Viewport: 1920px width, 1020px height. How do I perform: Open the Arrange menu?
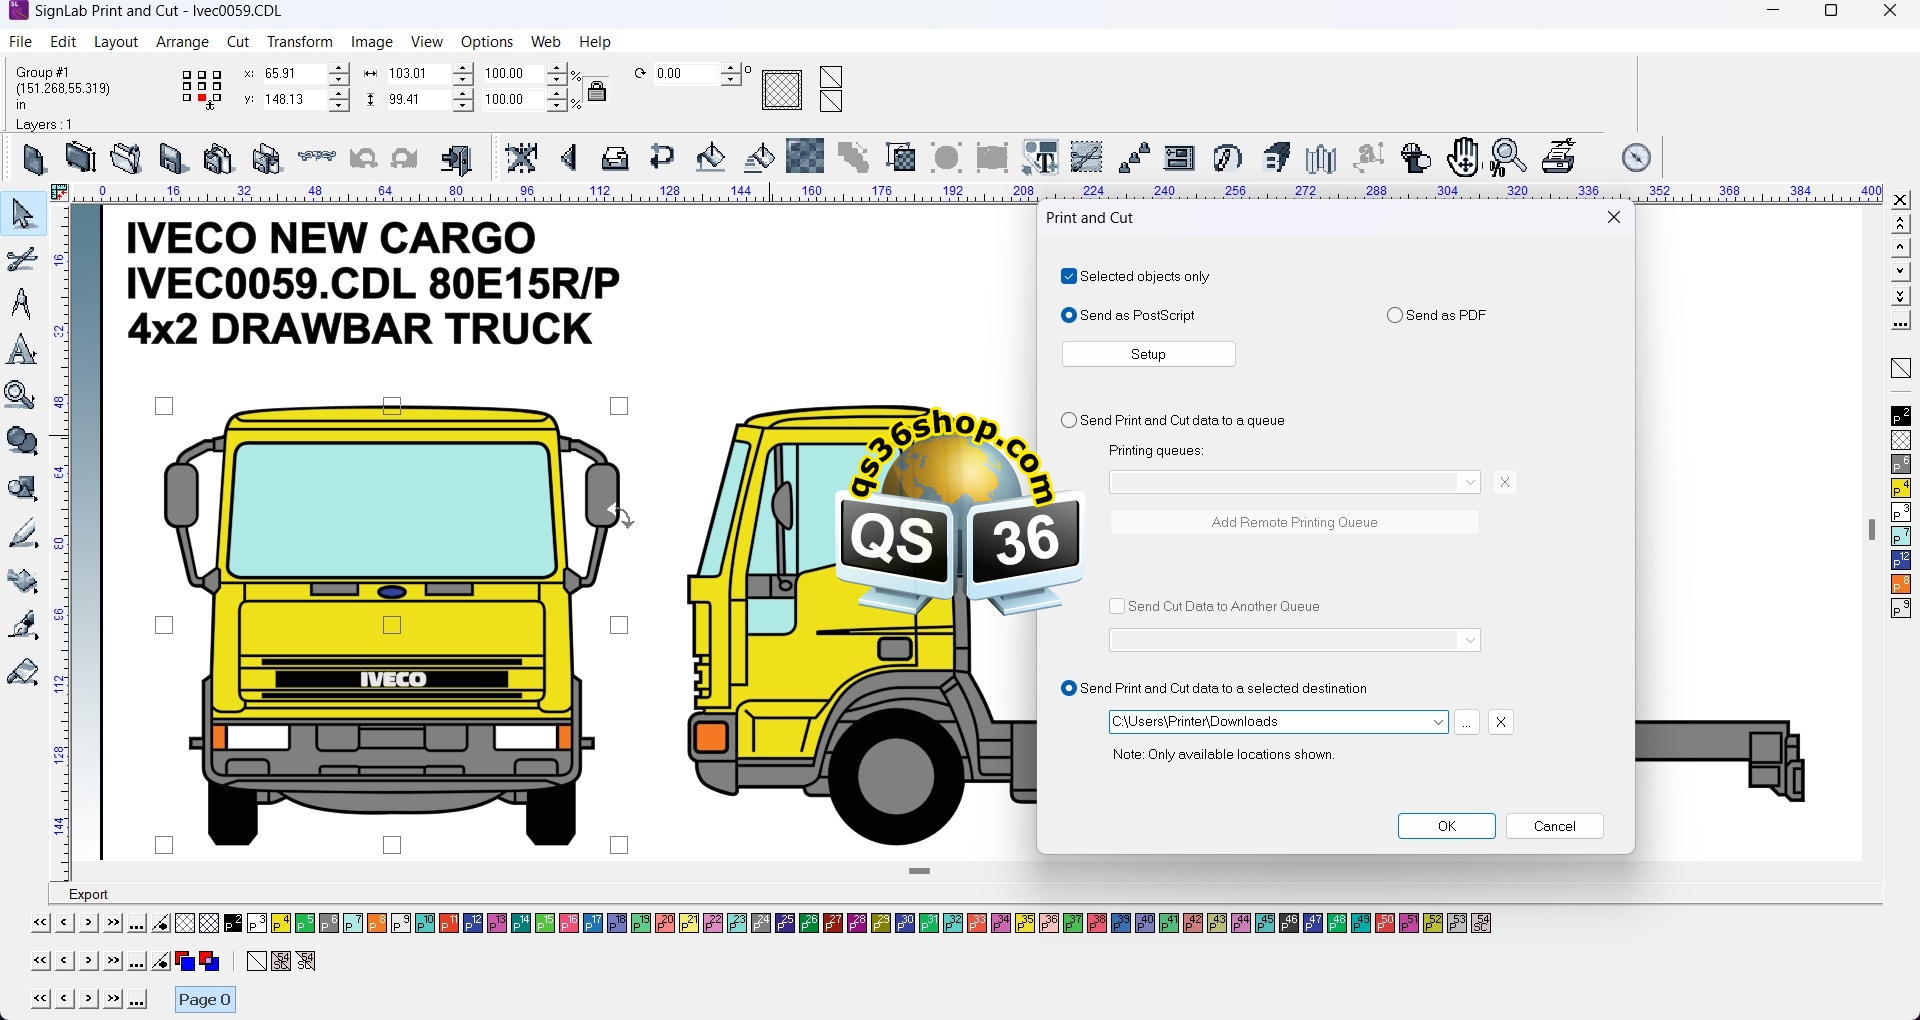coord(182,42)
